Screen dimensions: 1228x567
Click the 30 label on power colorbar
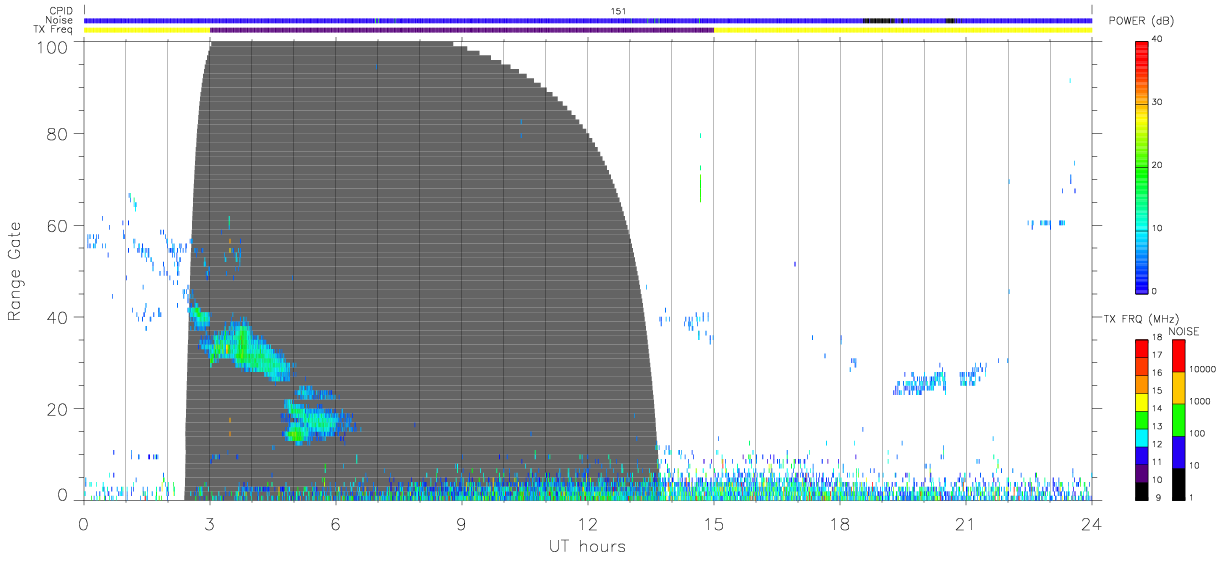(x=1158, y=102)
